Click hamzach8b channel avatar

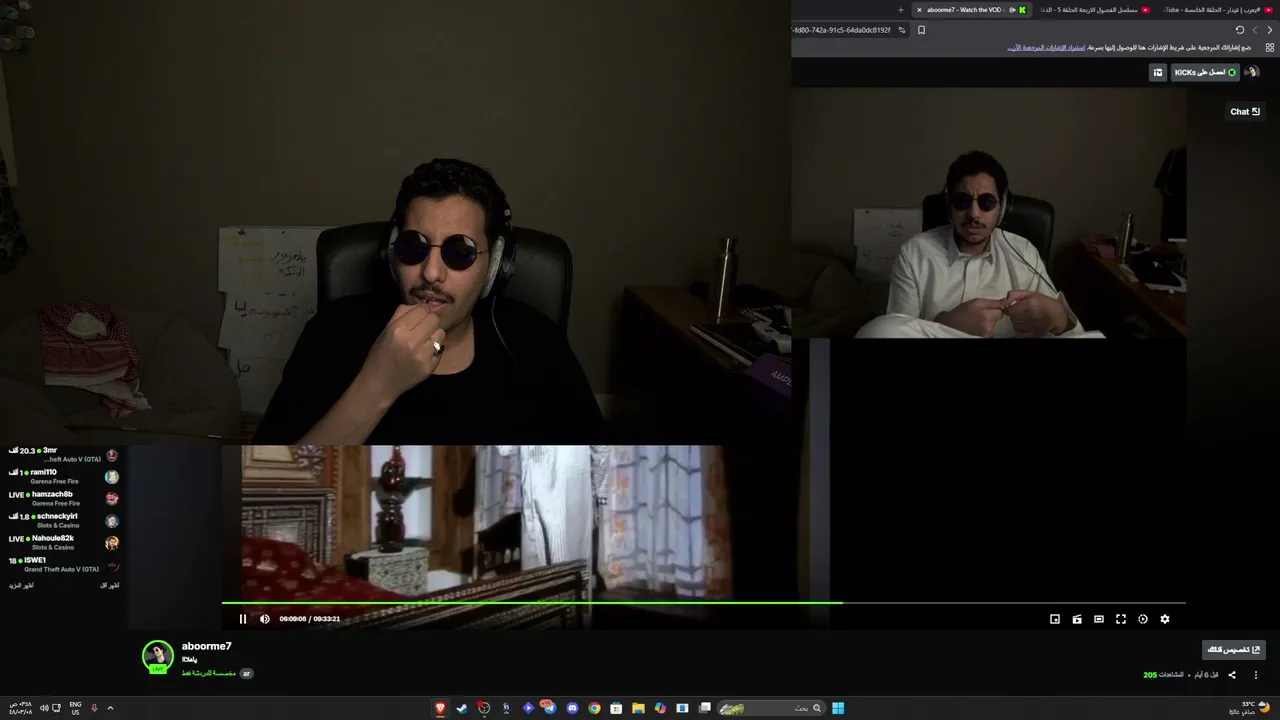[112, 499]
